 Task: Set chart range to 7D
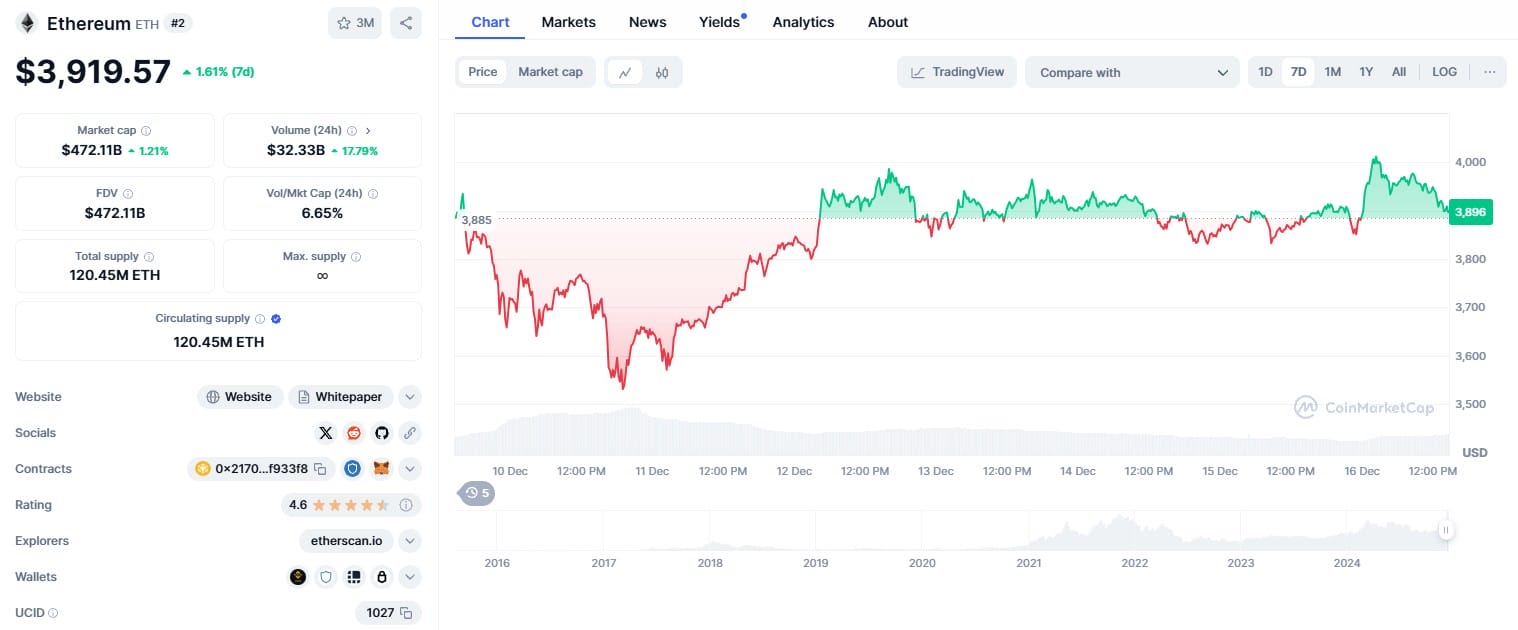pyautogui.click(x=1298, y=72)
